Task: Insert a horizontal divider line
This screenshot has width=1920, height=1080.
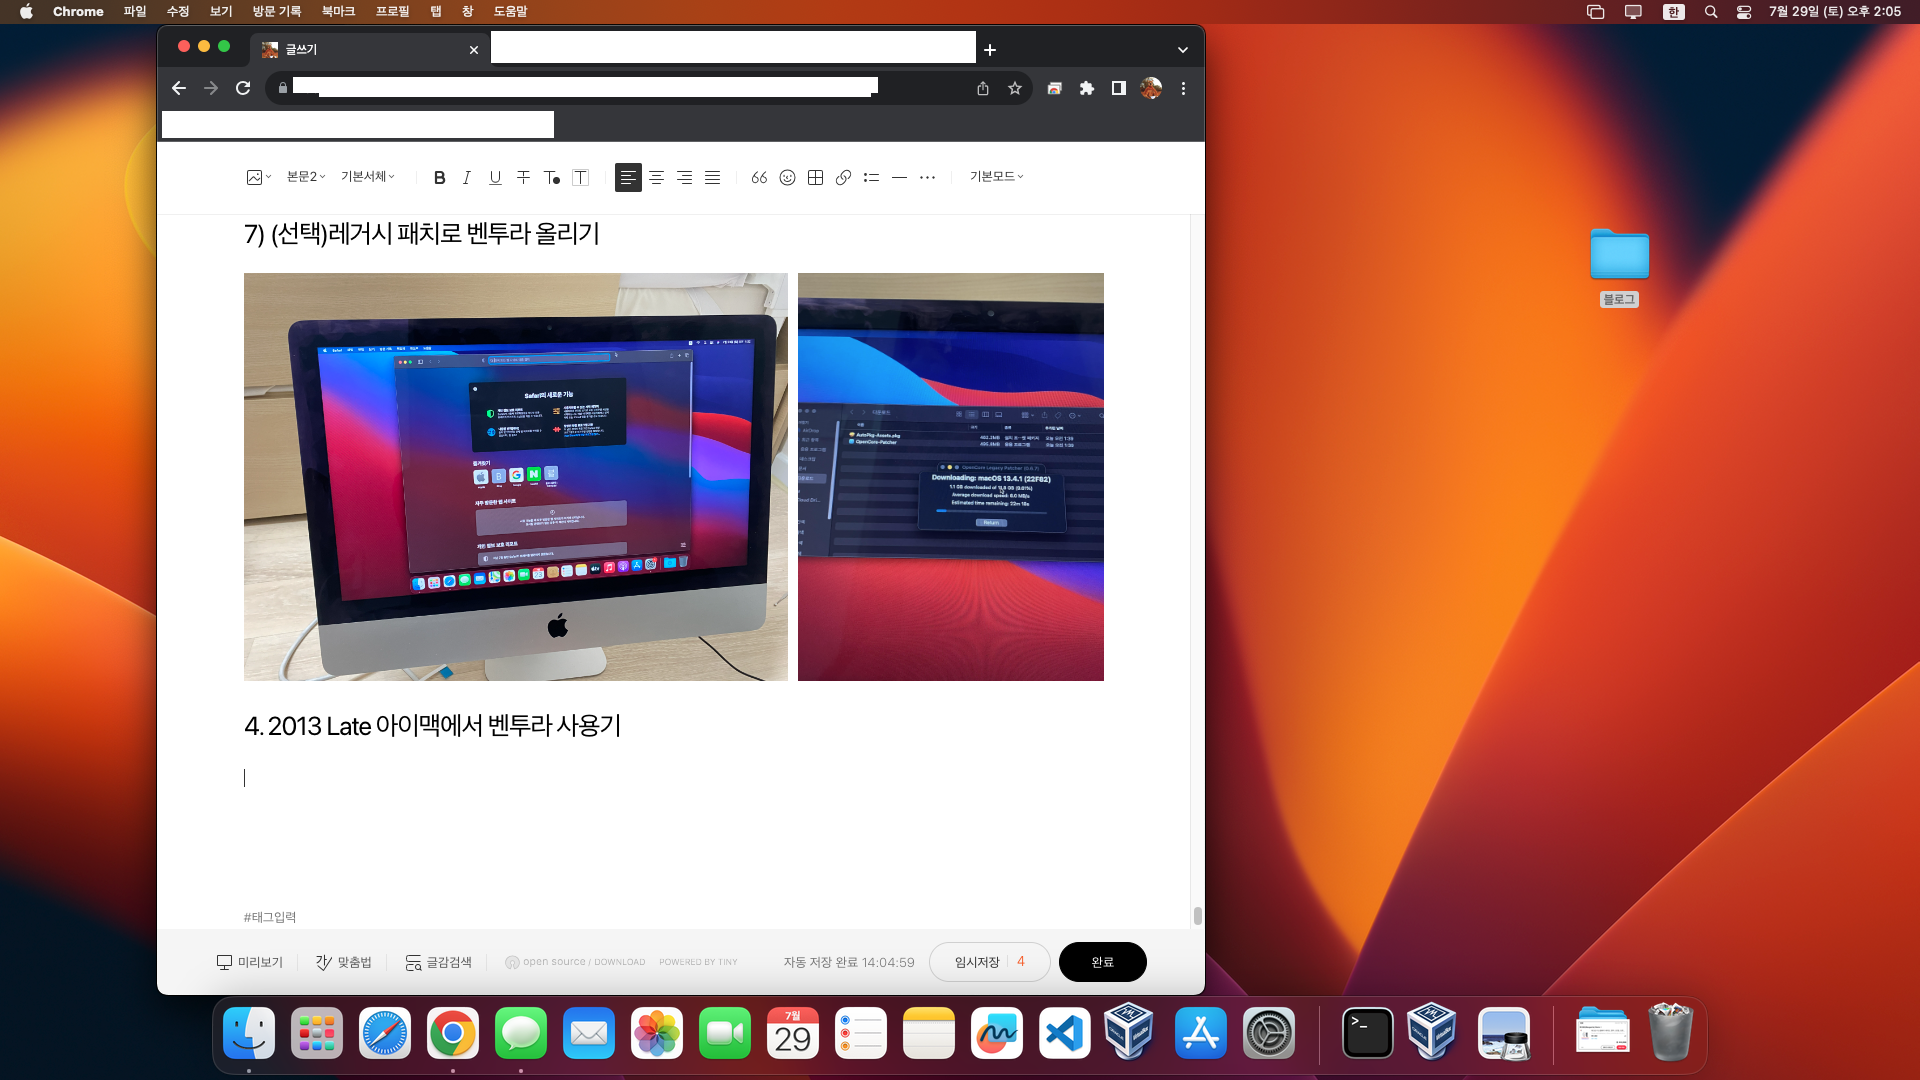Action: 899,177
